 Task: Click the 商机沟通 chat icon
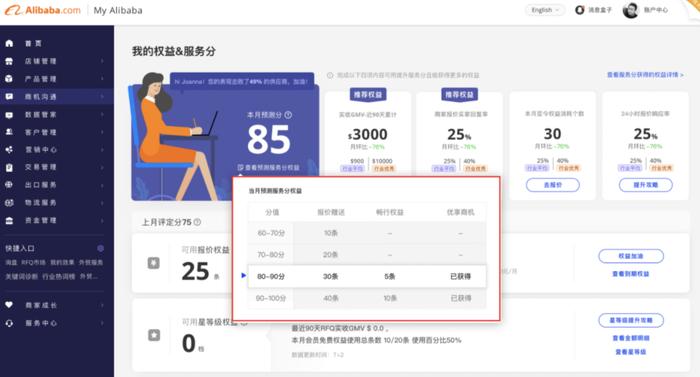click(x=9, y=96)
